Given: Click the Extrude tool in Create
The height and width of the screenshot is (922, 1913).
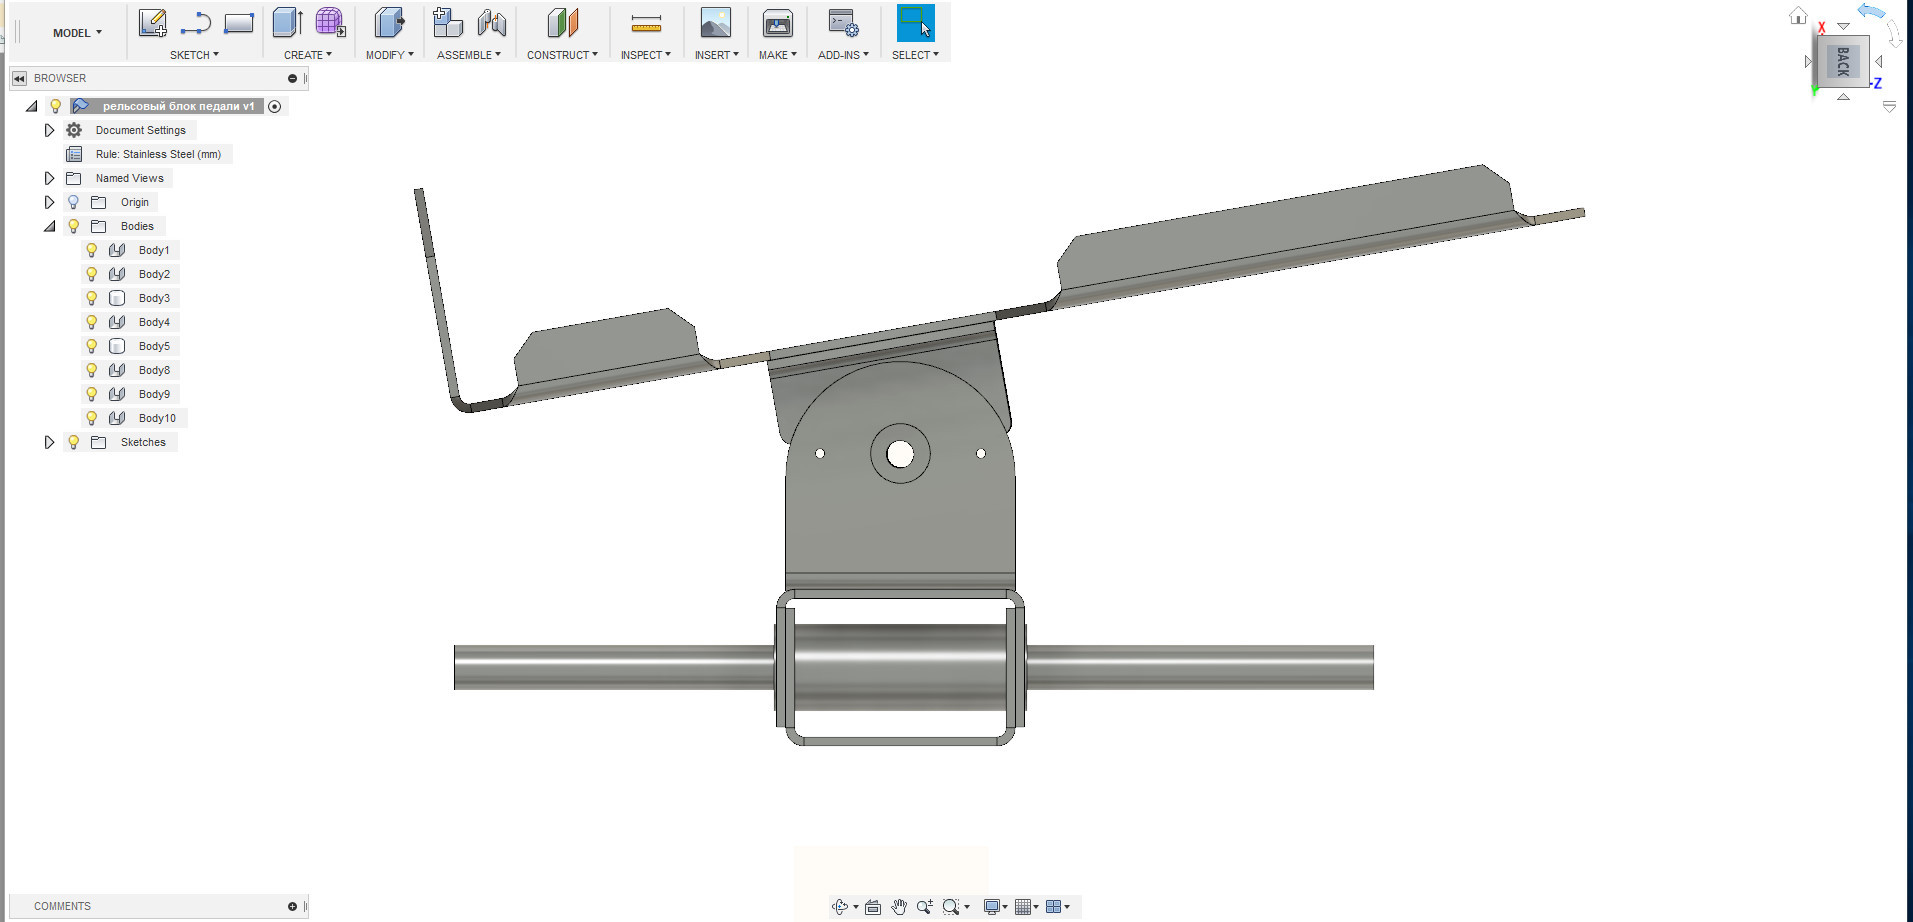Looking at the screenshot, I should pos(288,23).
